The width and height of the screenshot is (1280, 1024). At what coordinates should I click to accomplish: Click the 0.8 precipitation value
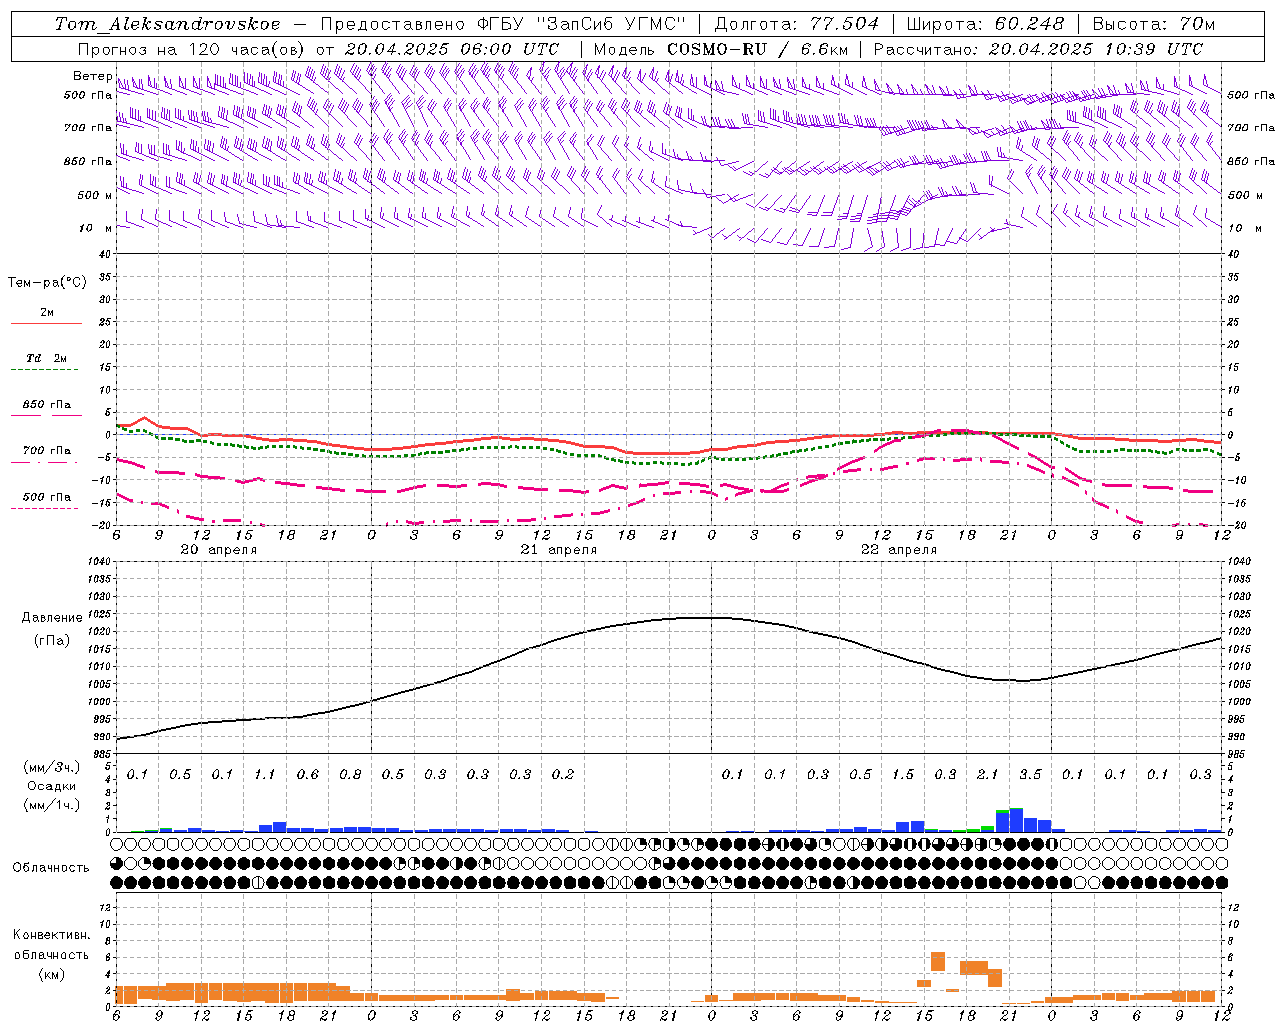click(350, 775)
